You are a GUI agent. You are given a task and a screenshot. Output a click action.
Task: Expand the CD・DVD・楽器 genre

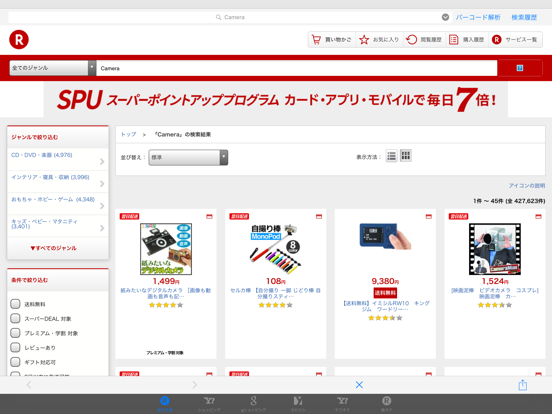(58, 159)
